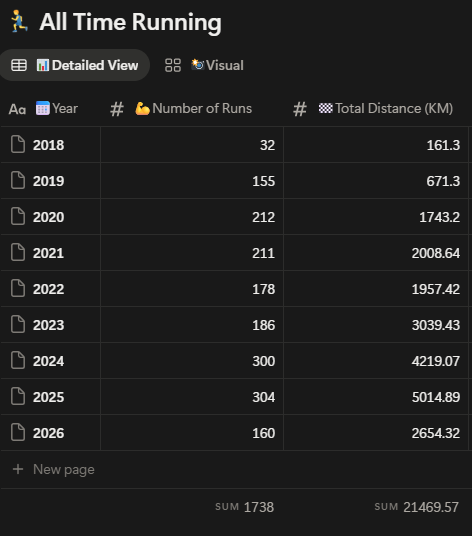The image size is (472, 536).
Task: Click the page icon for 2026 row
Action: (18, 432)
